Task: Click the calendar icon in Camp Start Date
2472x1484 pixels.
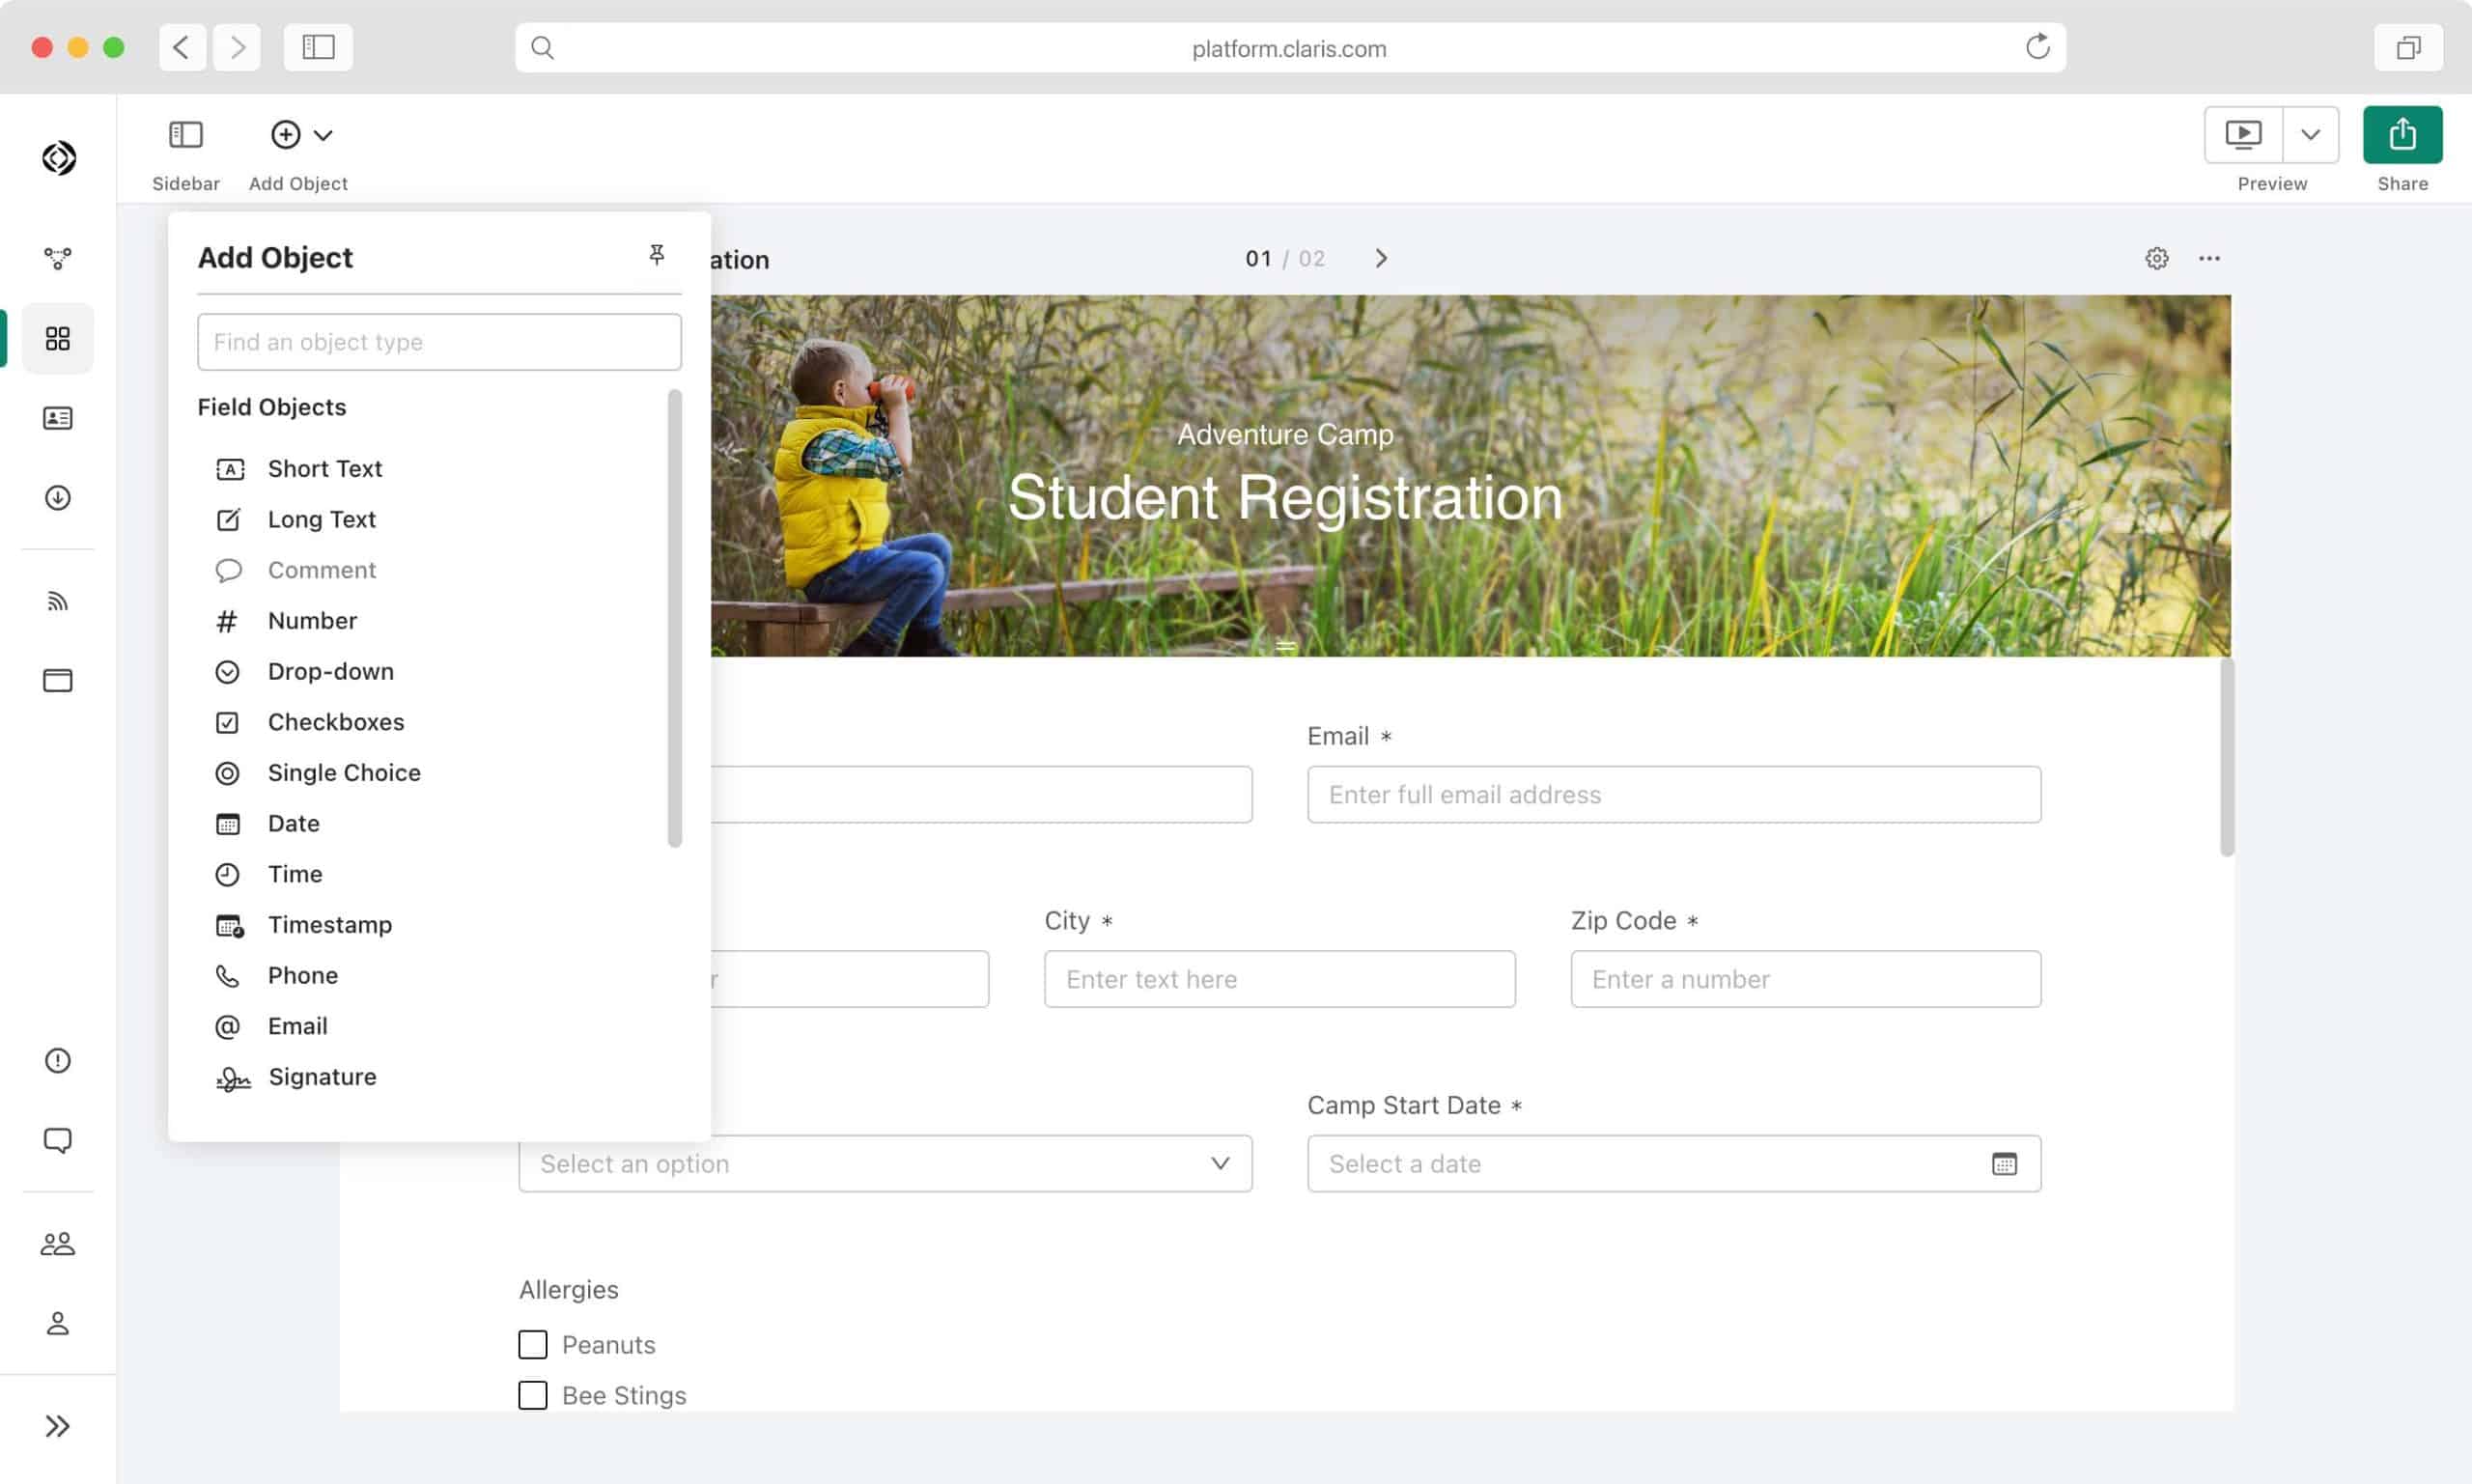Action: 2003,1164
